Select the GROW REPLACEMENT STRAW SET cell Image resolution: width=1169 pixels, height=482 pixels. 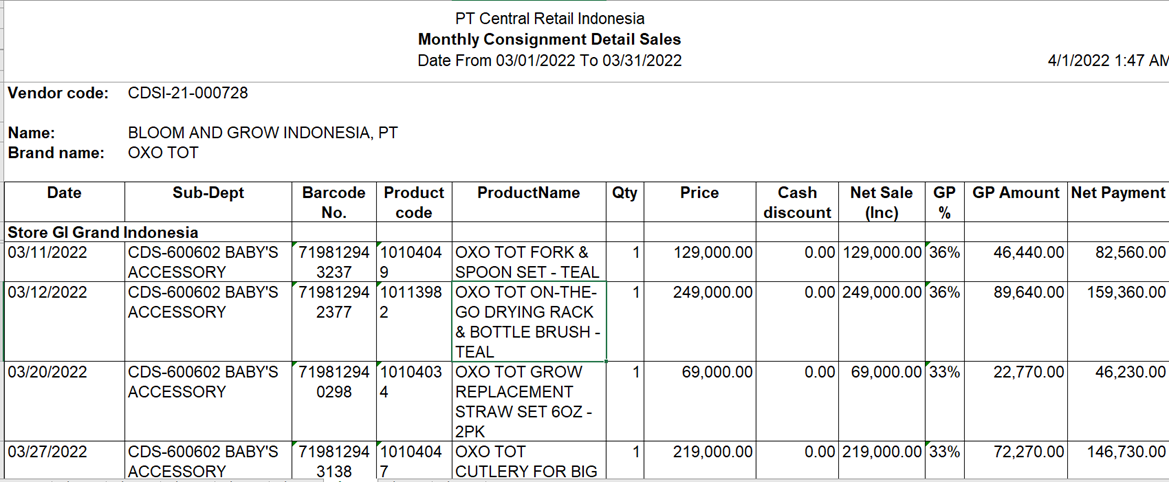(x=529, y=402)
